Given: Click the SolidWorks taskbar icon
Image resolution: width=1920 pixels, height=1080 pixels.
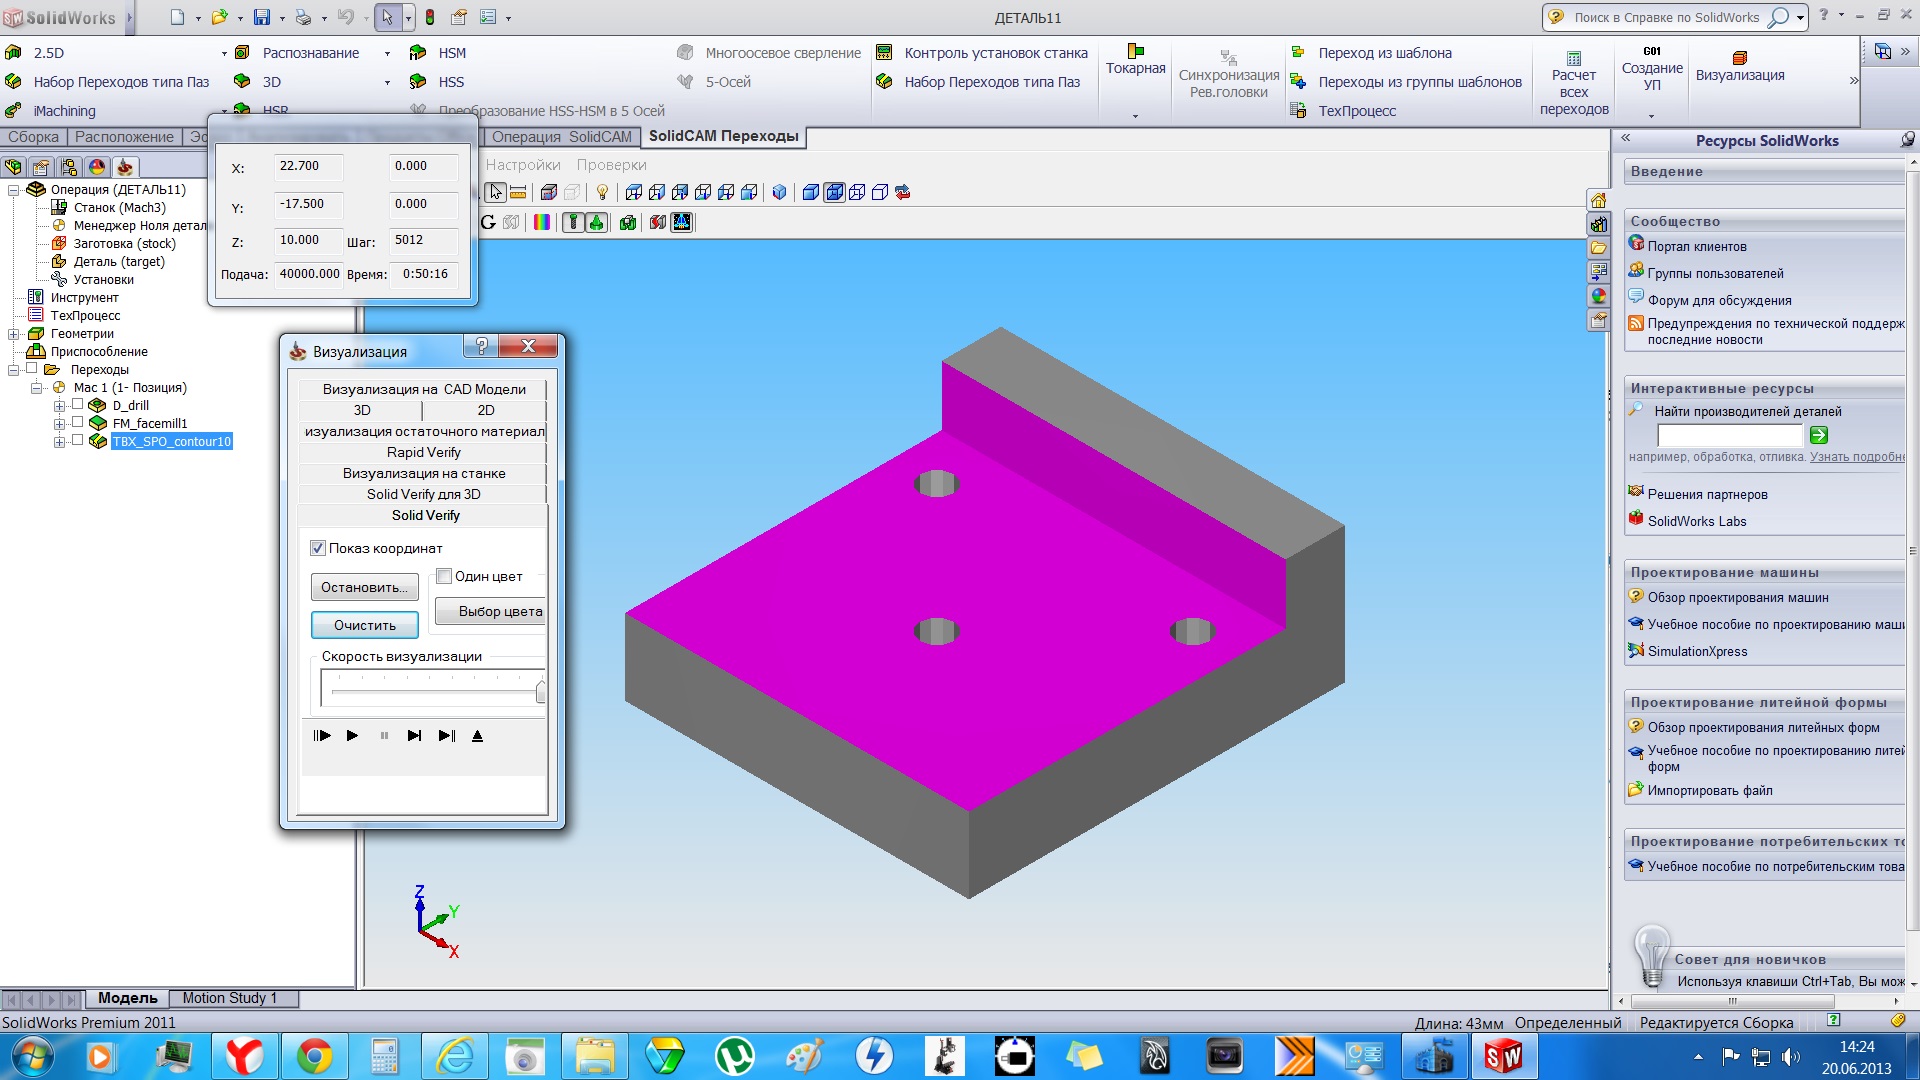Looking at the screenshot, I should click(1503, 1056).
